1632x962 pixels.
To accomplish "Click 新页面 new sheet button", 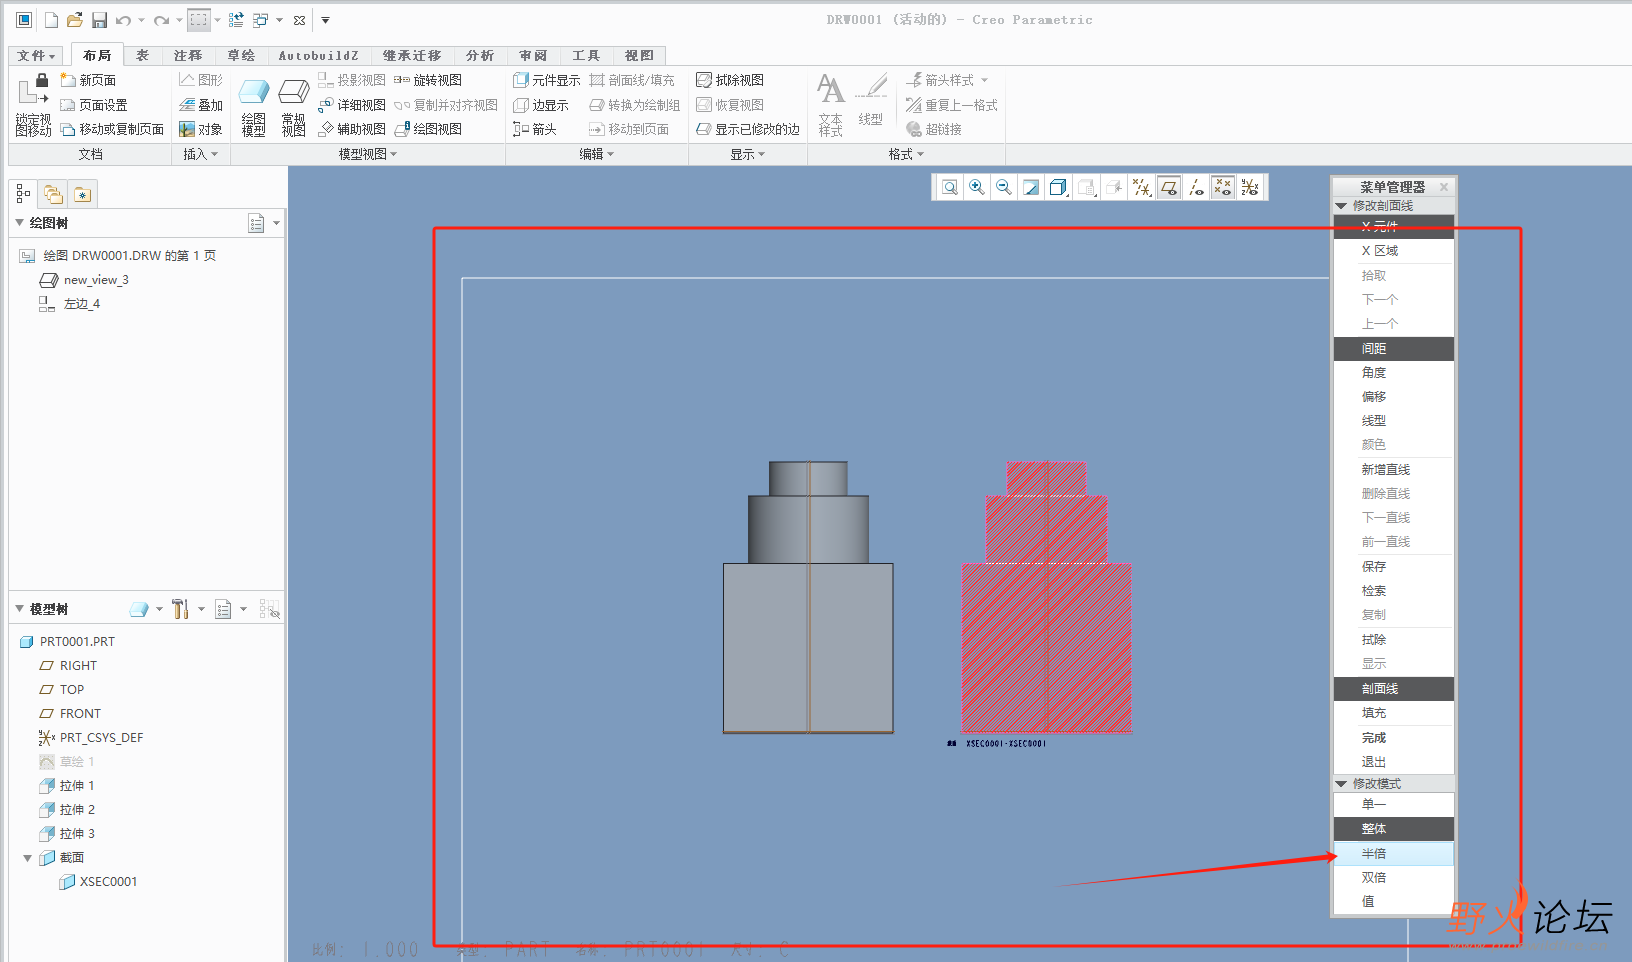I will point(88,80).
